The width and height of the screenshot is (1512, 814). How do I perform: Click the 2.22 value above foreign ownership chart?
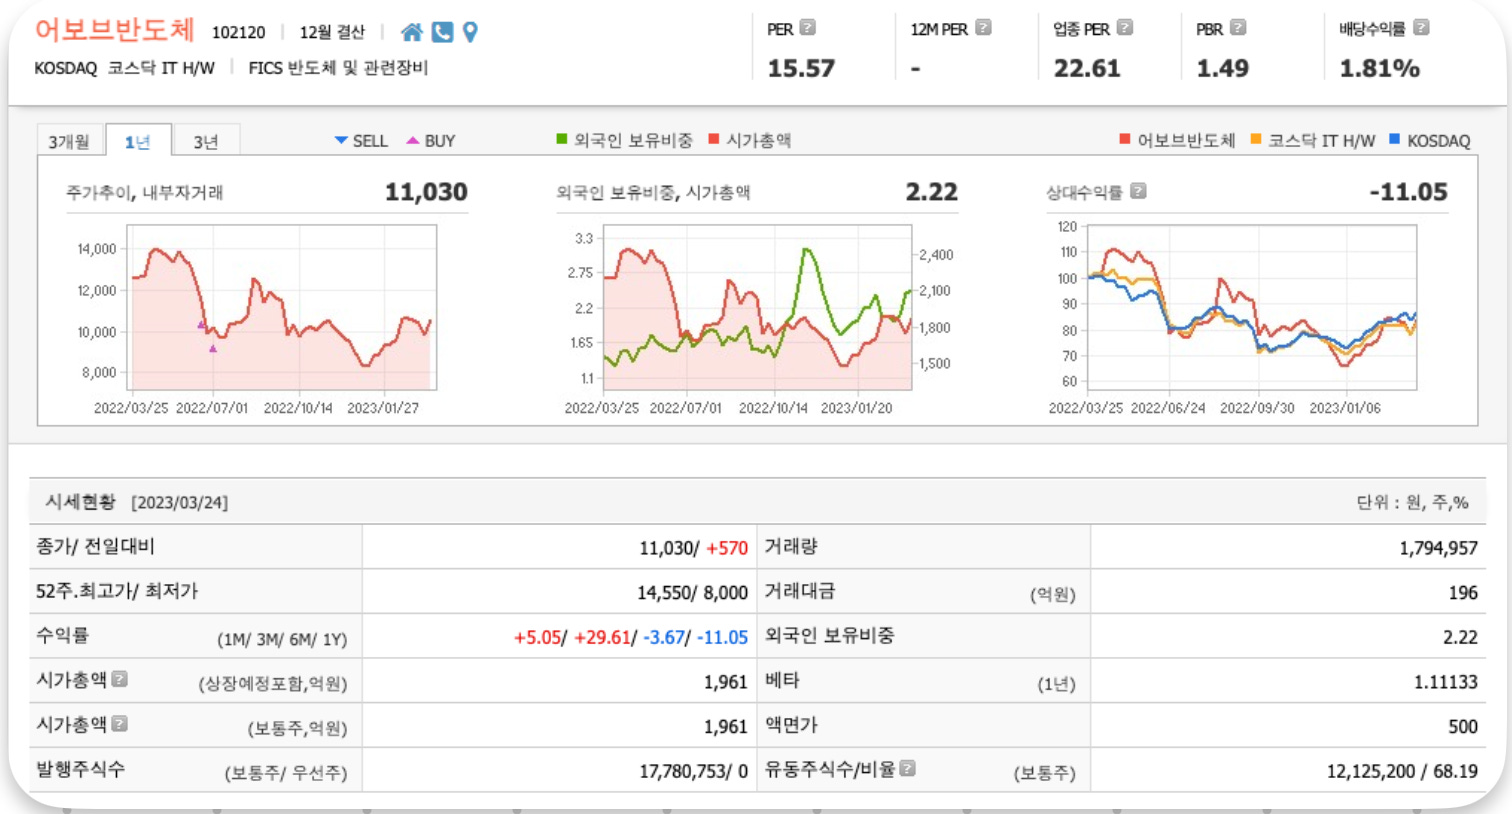(x=932, y=192)
